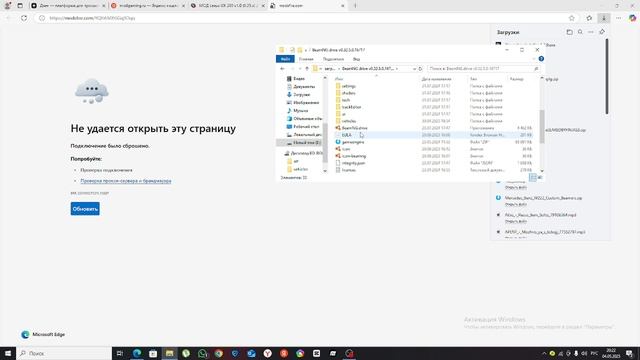The height and width of the screenshot is (360, 640).
Task: Add page to favorites star icon
Action: coord(571,18)
